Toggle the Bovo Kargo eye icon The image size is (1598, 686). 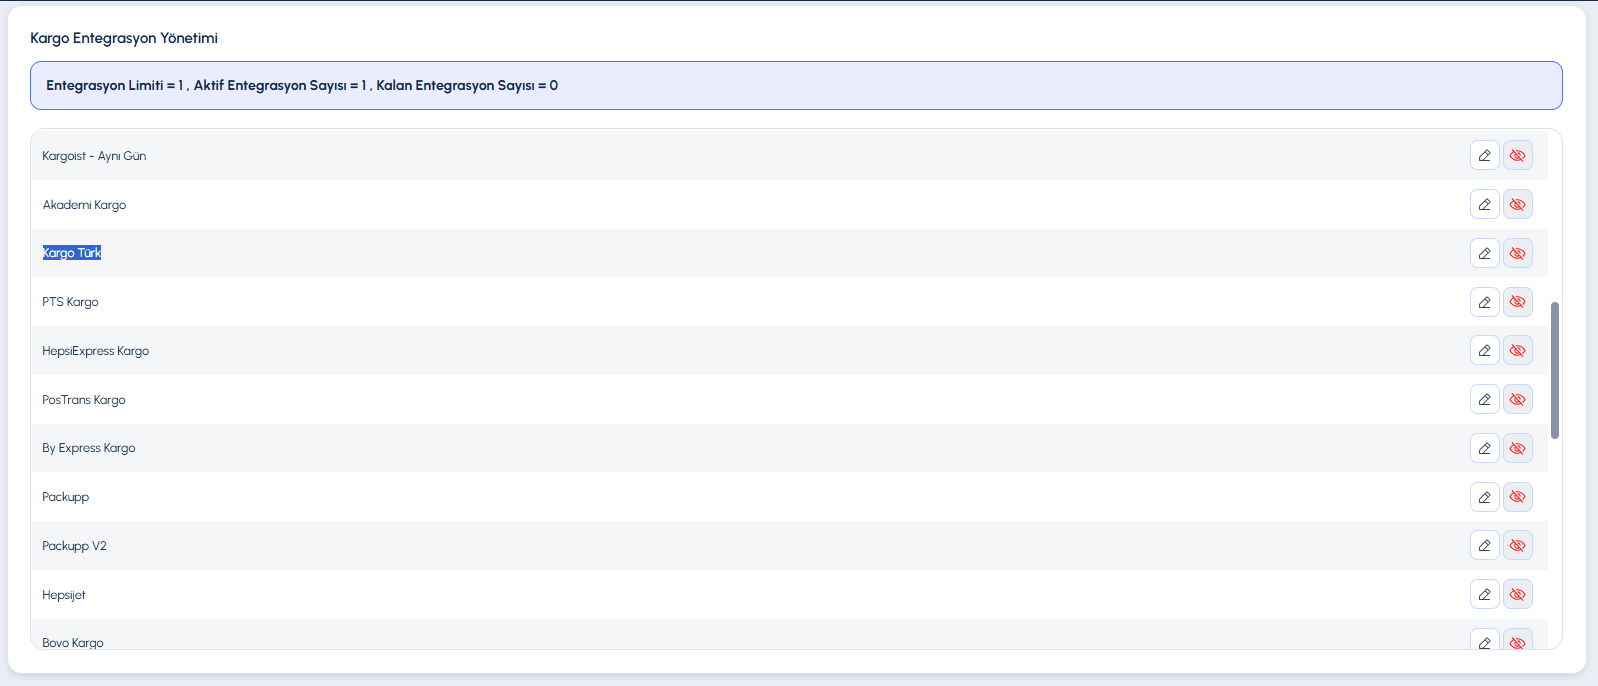coord(1517,640)
